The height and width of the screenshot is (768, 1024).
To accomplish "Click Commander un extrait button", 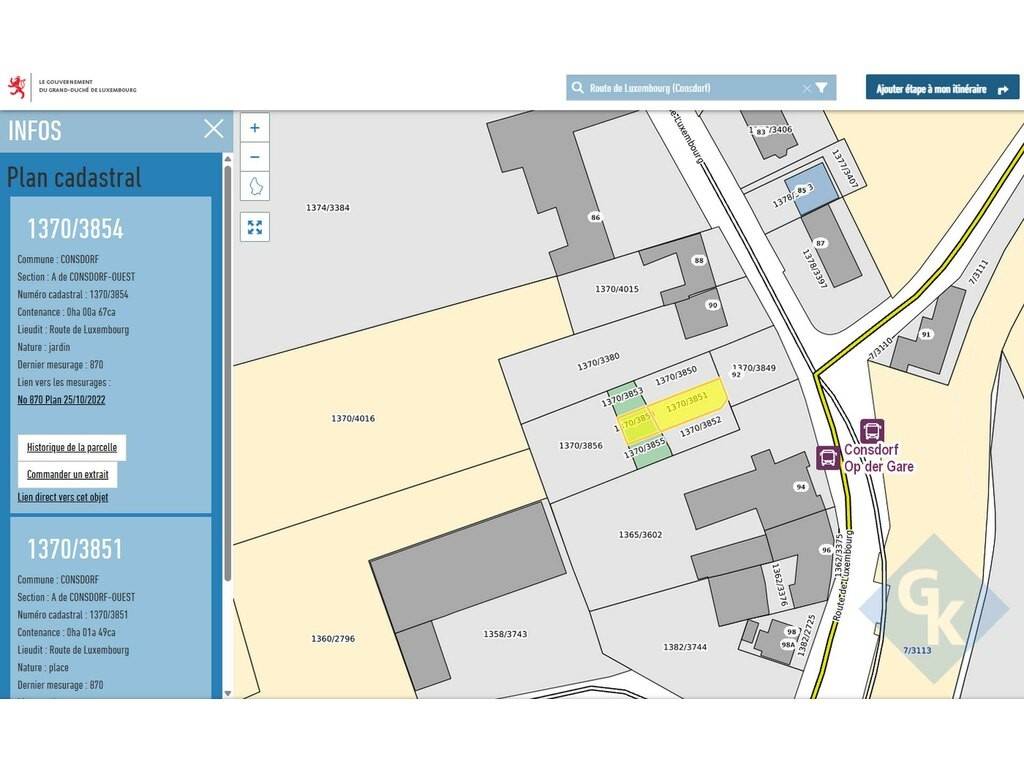I will 67,474.
